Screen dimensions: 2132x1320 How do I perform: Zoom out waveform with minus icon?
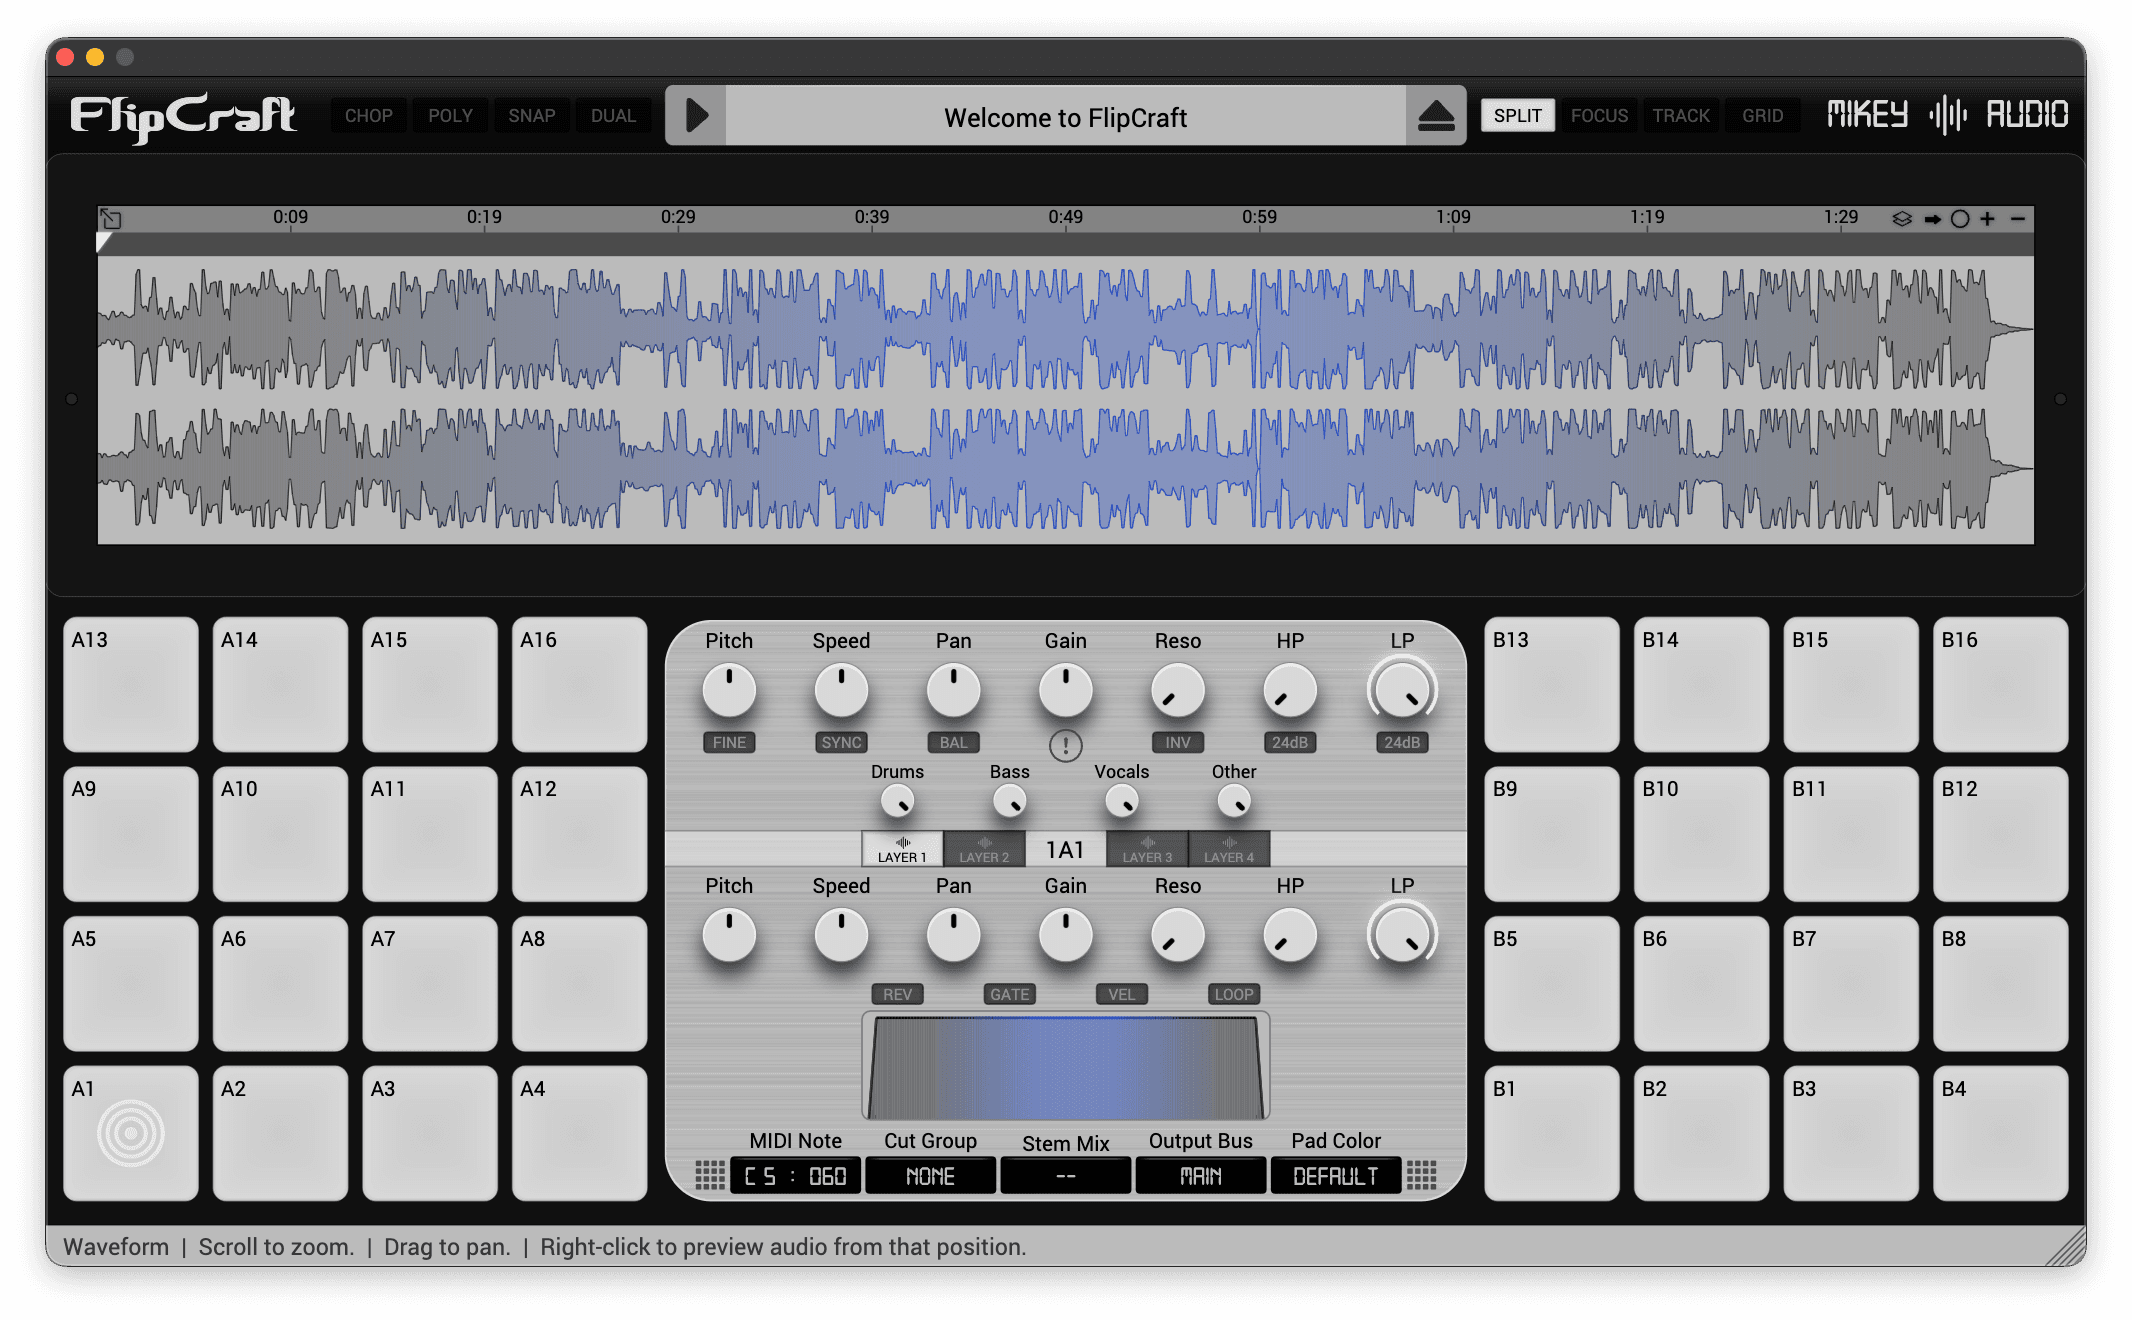point(2018,219)
